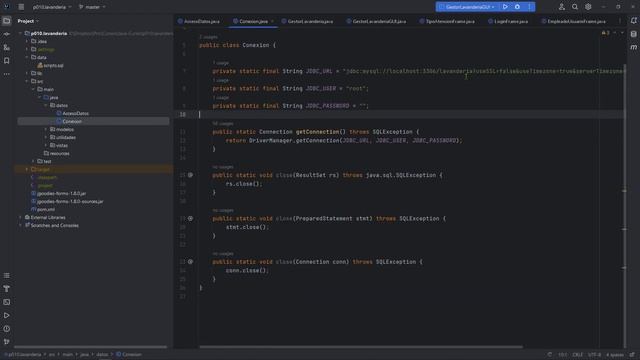
Task: Open the Terminal tool window
Action: tap(7, 302)
